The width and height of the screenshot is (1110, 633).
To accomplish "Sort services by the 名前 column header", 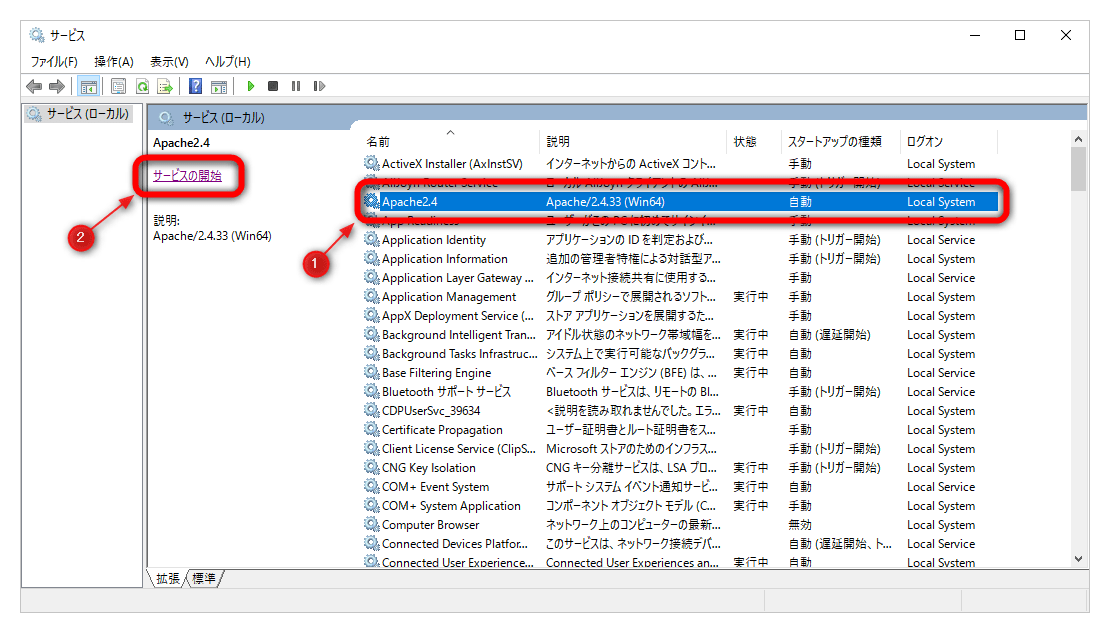I will pyautogui.click(x=377, y=140).
